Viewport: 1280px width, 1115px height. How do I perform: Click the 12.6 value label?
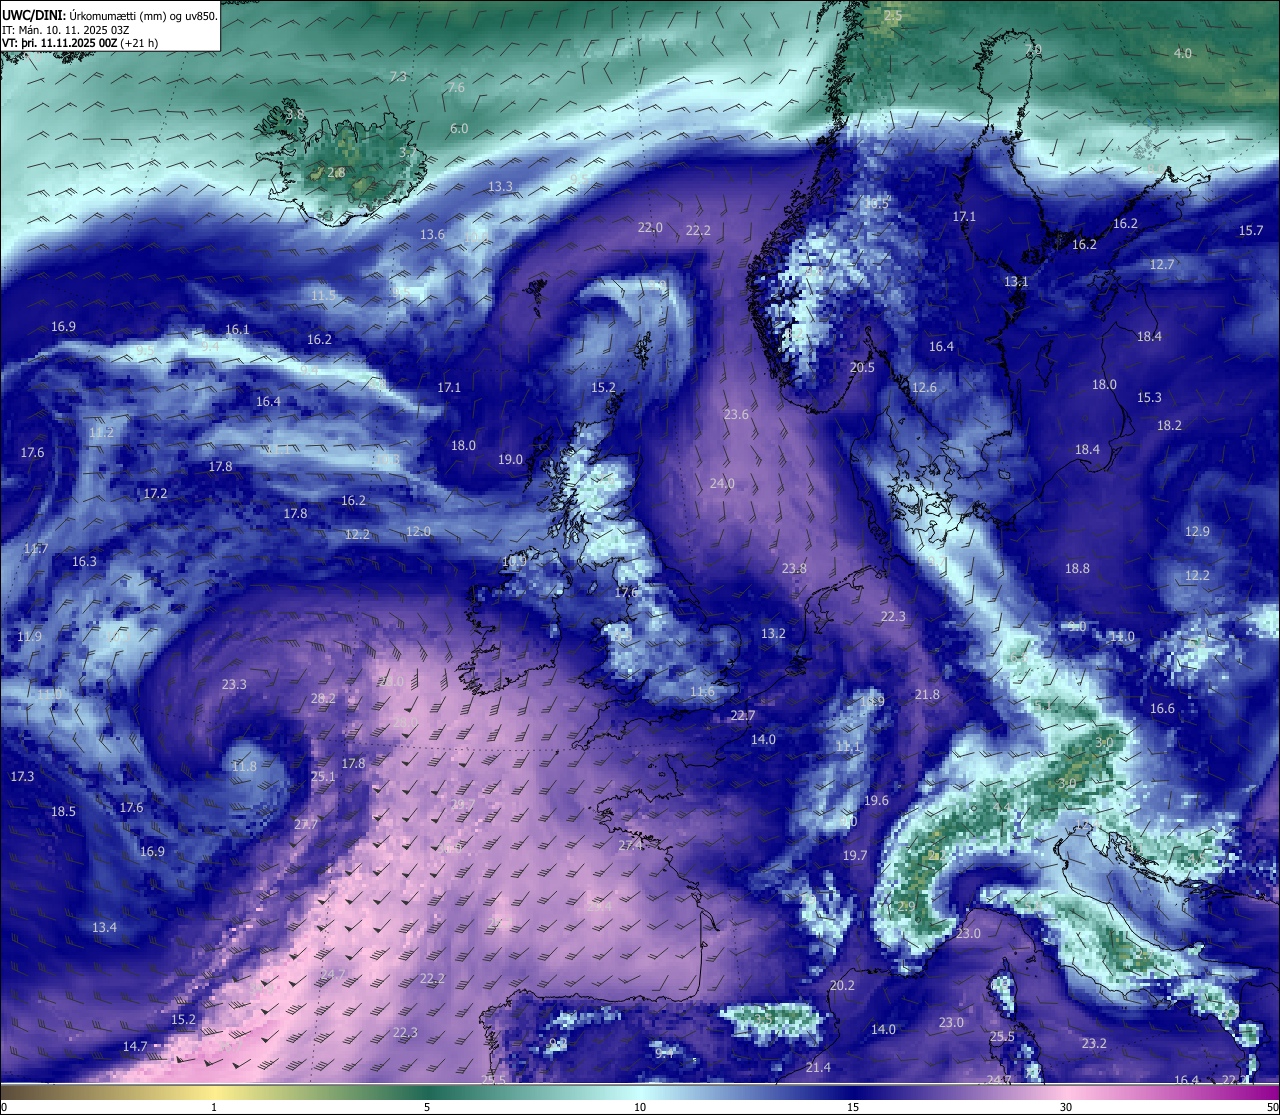924,387
